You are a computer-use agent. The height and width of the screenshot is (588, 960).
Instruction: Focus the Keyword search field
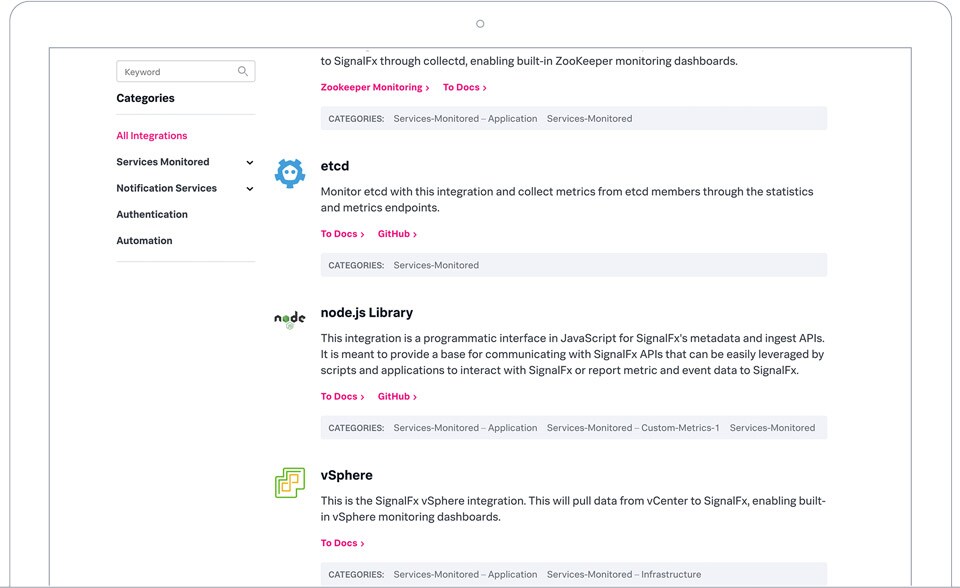click(186, 71)
